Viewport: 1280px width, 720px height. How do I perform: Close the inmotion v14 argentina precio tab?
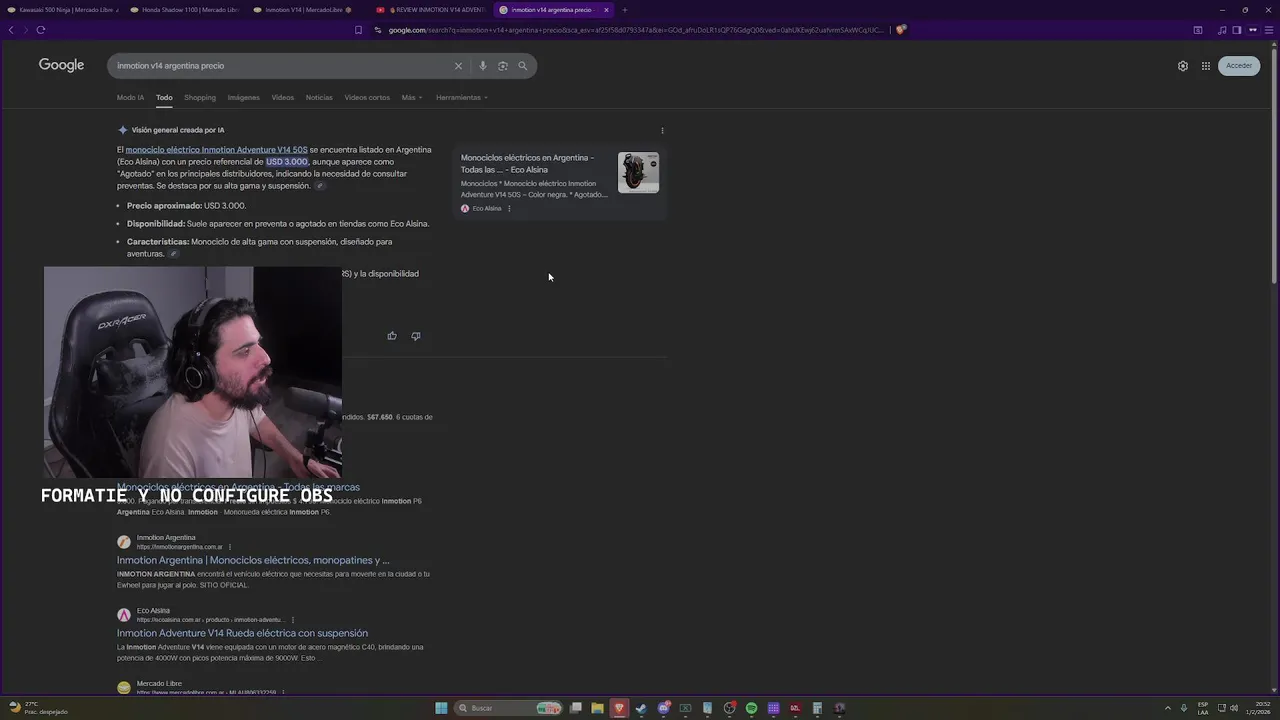[606, 10]
